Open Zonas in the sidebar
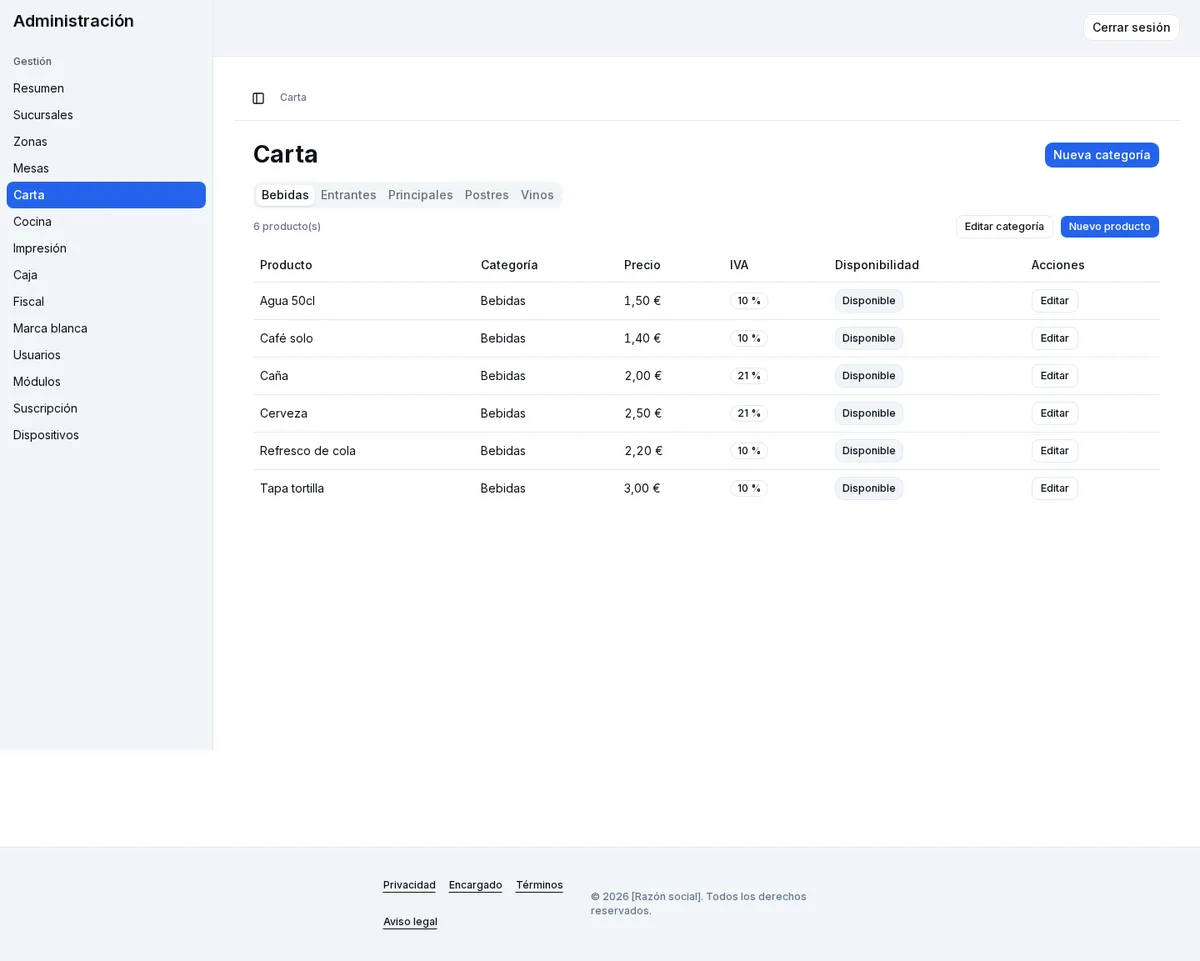 click(106, 142)
